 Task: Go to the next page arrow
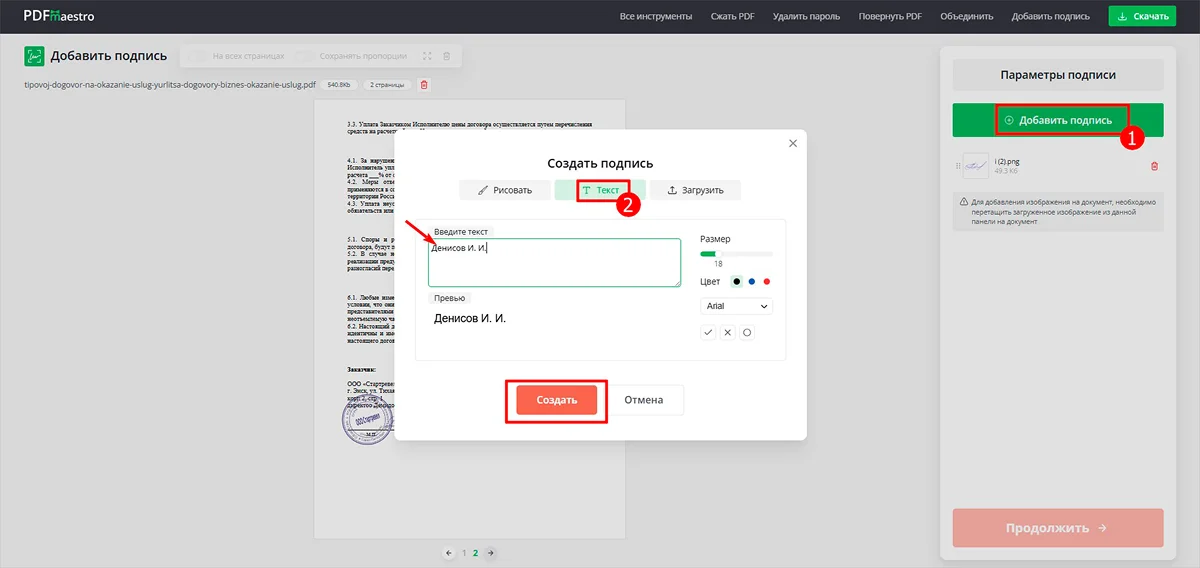490,552
